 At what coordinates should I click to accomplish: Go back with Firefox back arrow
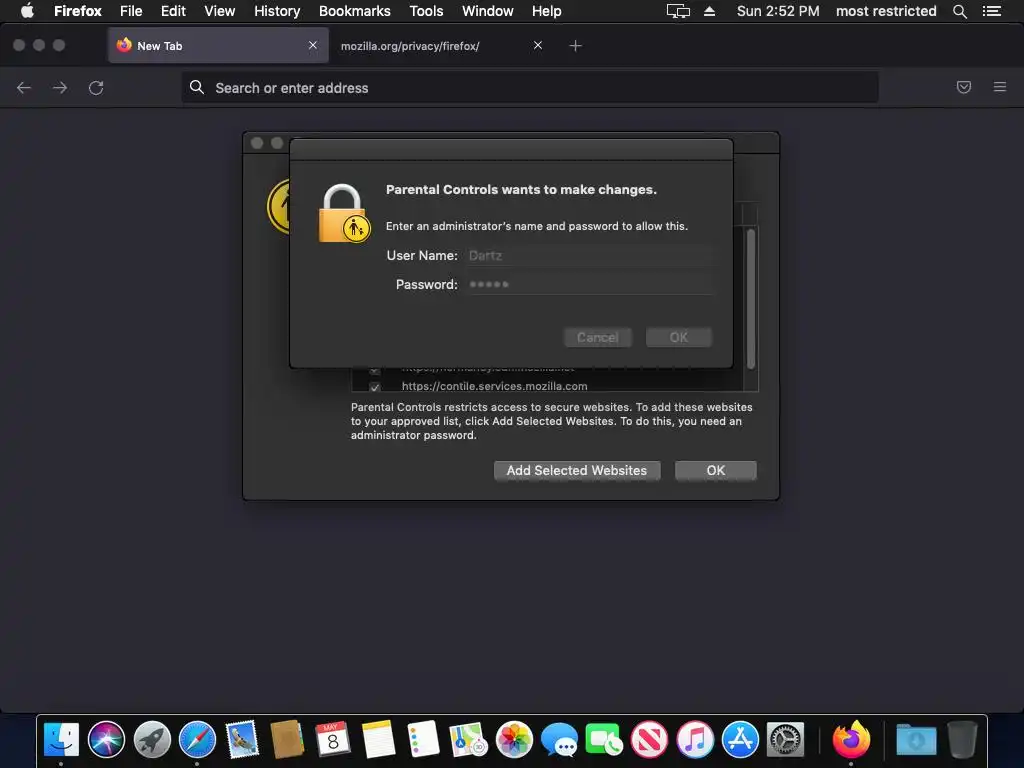click(24, 88)
